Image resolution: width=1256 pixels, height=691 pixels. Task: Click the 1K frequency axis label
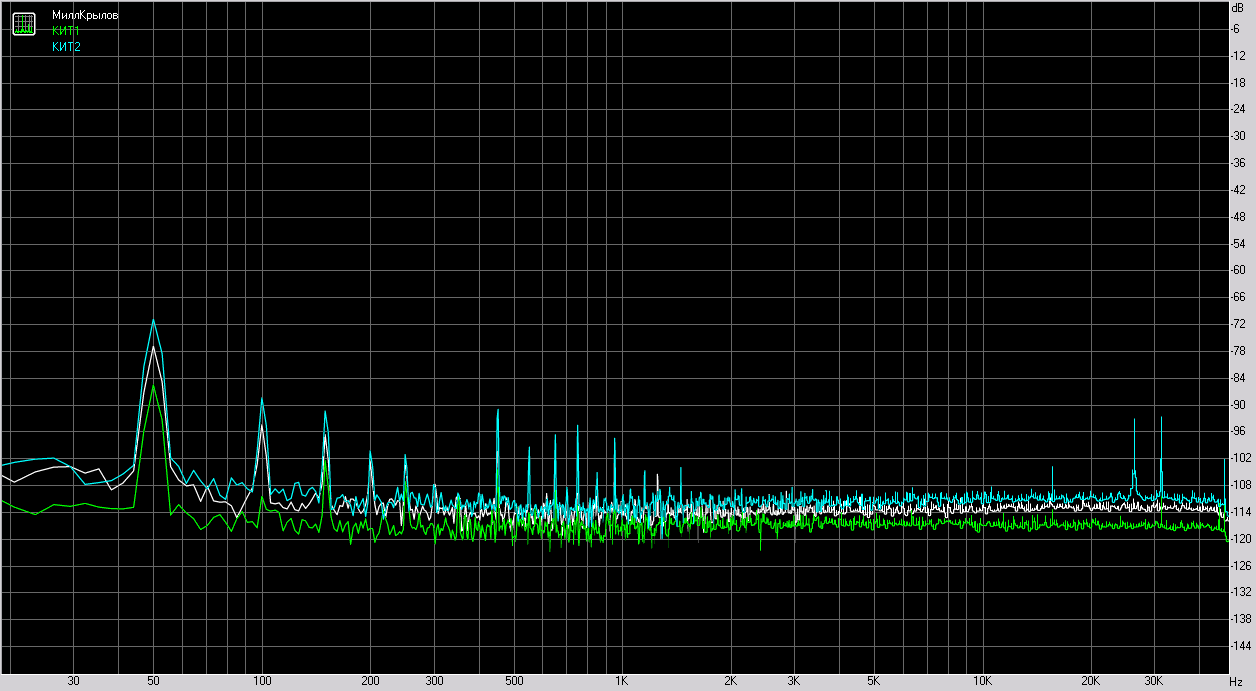coord(622,682)
